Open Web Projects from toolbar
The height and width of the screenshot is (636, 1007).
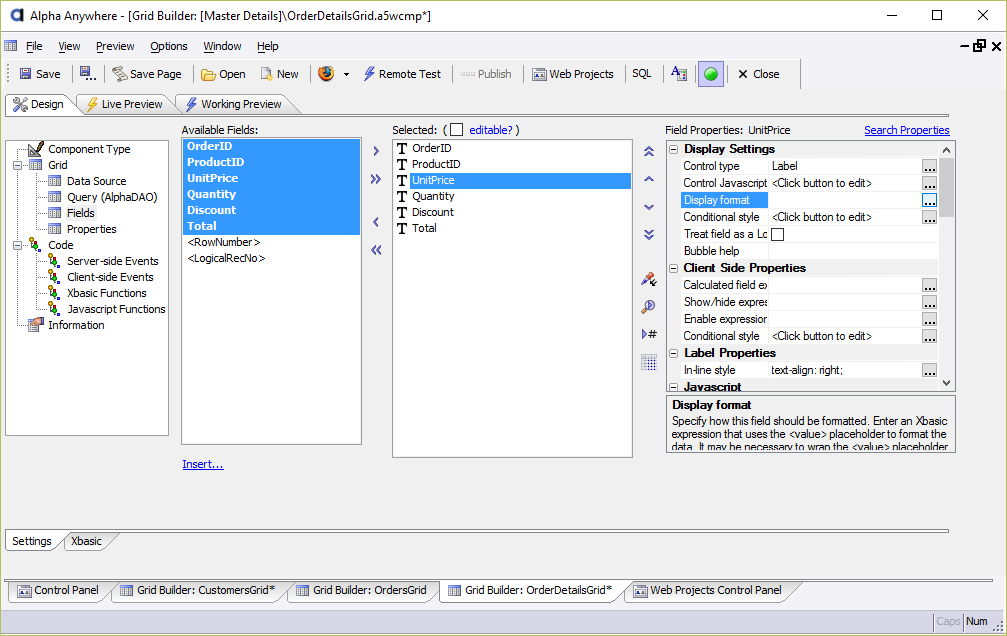click(x=573, y=74)
